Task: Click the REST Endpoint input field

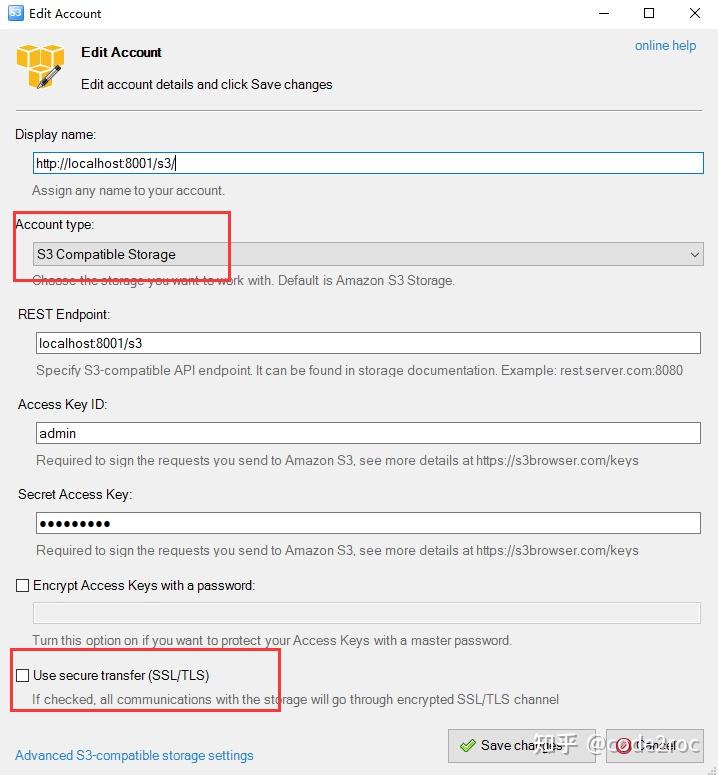Action: coord(368,343)
